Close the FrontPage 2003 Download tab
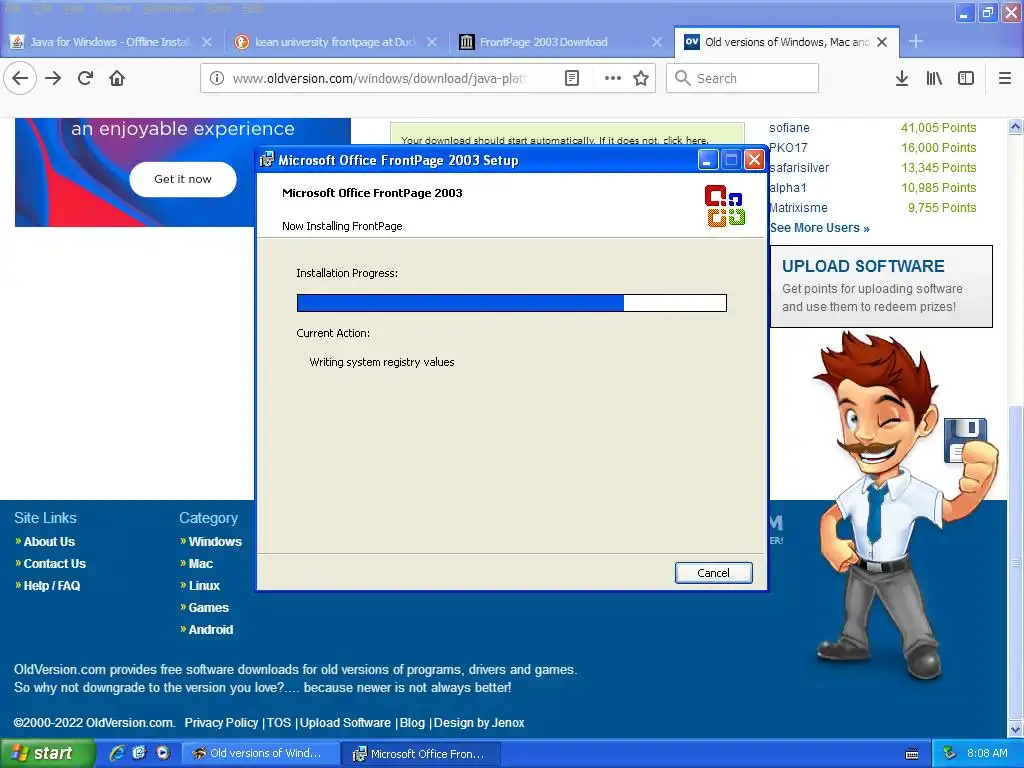The image size is (1024, 768). 657,42
